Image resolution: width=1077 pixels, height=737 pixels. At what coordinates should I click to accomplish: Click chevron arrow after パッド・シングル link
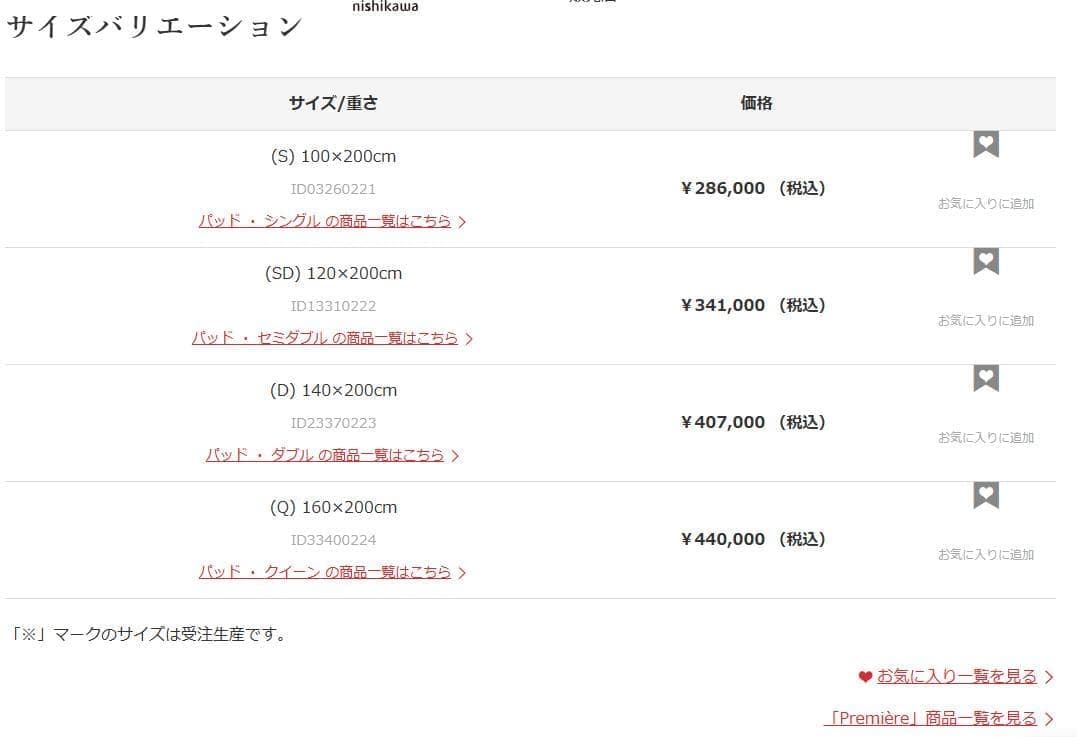click(462, 222)
